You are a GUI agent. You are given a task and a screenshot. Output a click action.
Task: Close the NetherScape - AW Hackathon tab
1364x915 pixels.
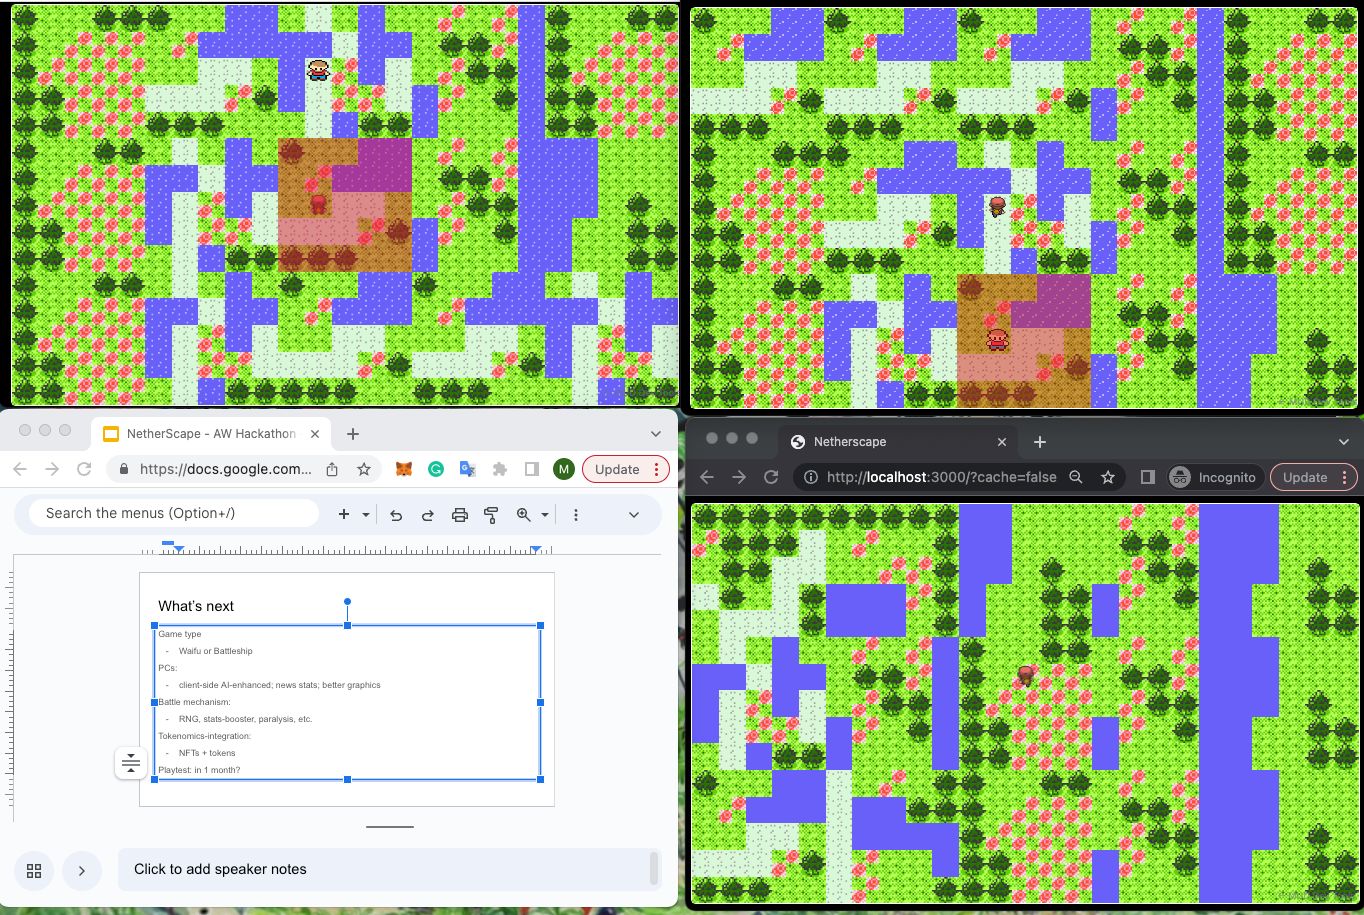coord(315,434)
